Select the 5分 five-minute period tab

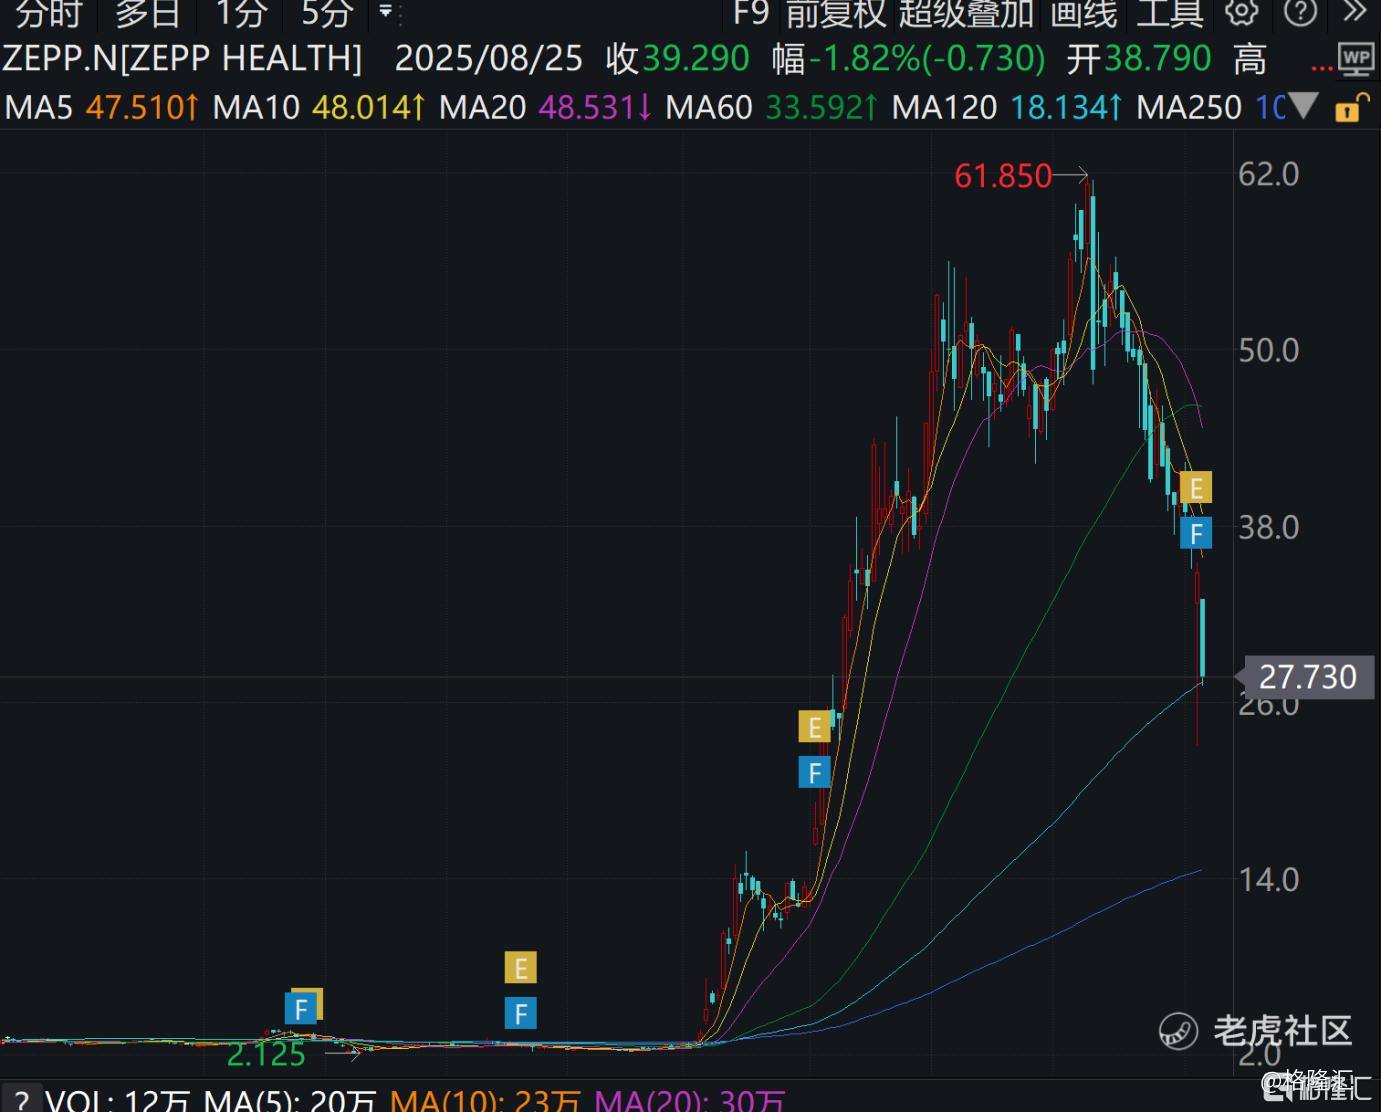(x=327, y=14)
